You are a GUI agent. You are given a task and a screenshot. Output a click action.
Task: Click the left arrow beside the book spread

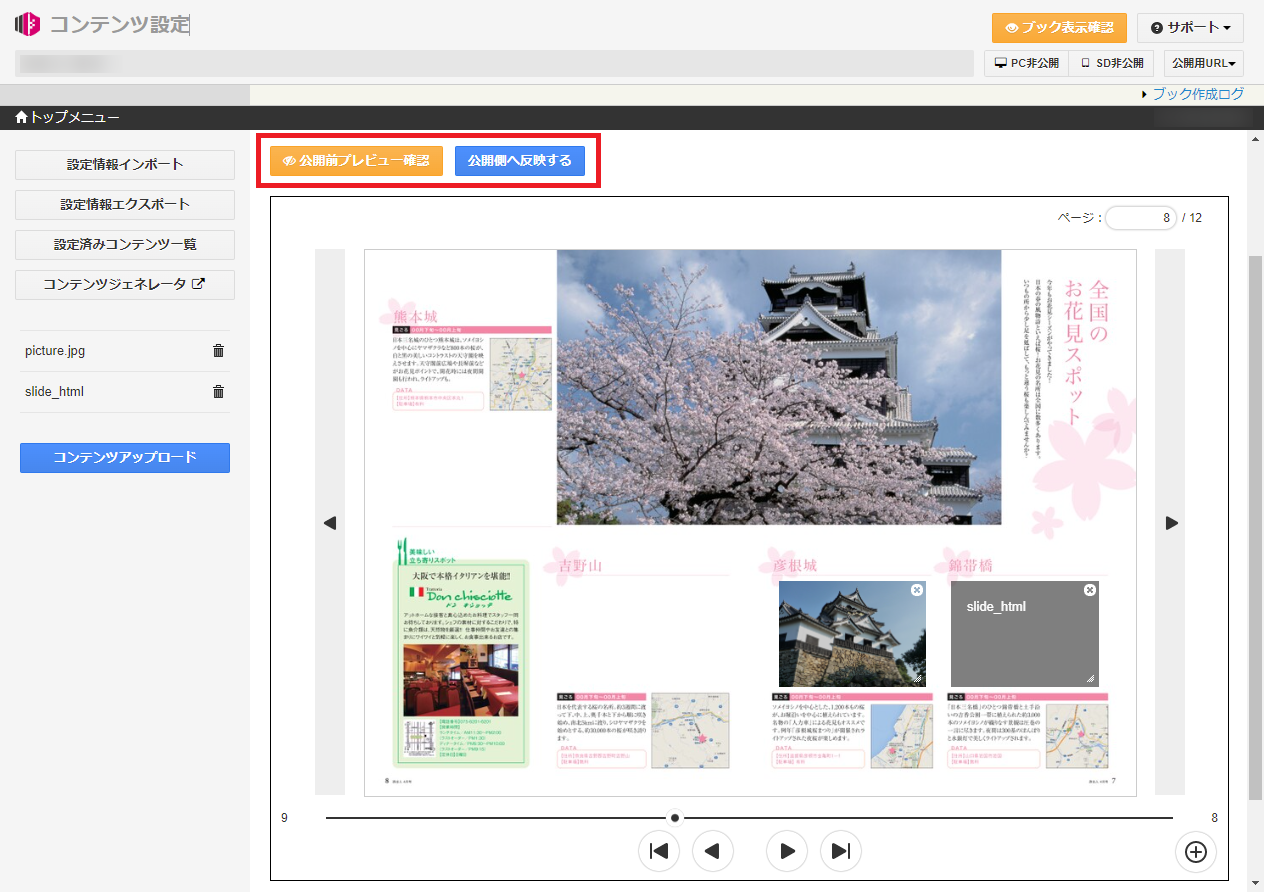click(x=330, y=523)
